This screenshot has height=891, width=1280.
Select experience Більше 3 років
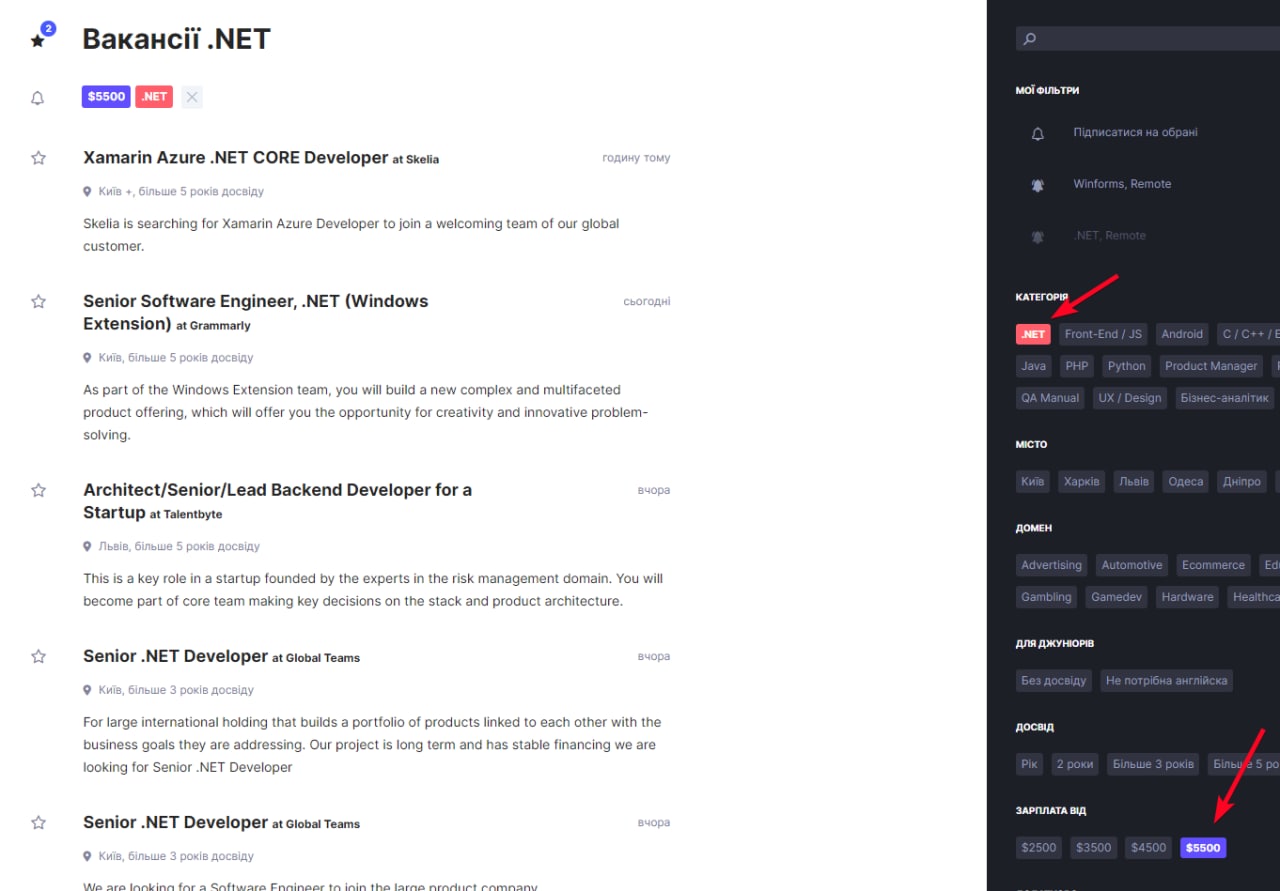click(1153, 764)
